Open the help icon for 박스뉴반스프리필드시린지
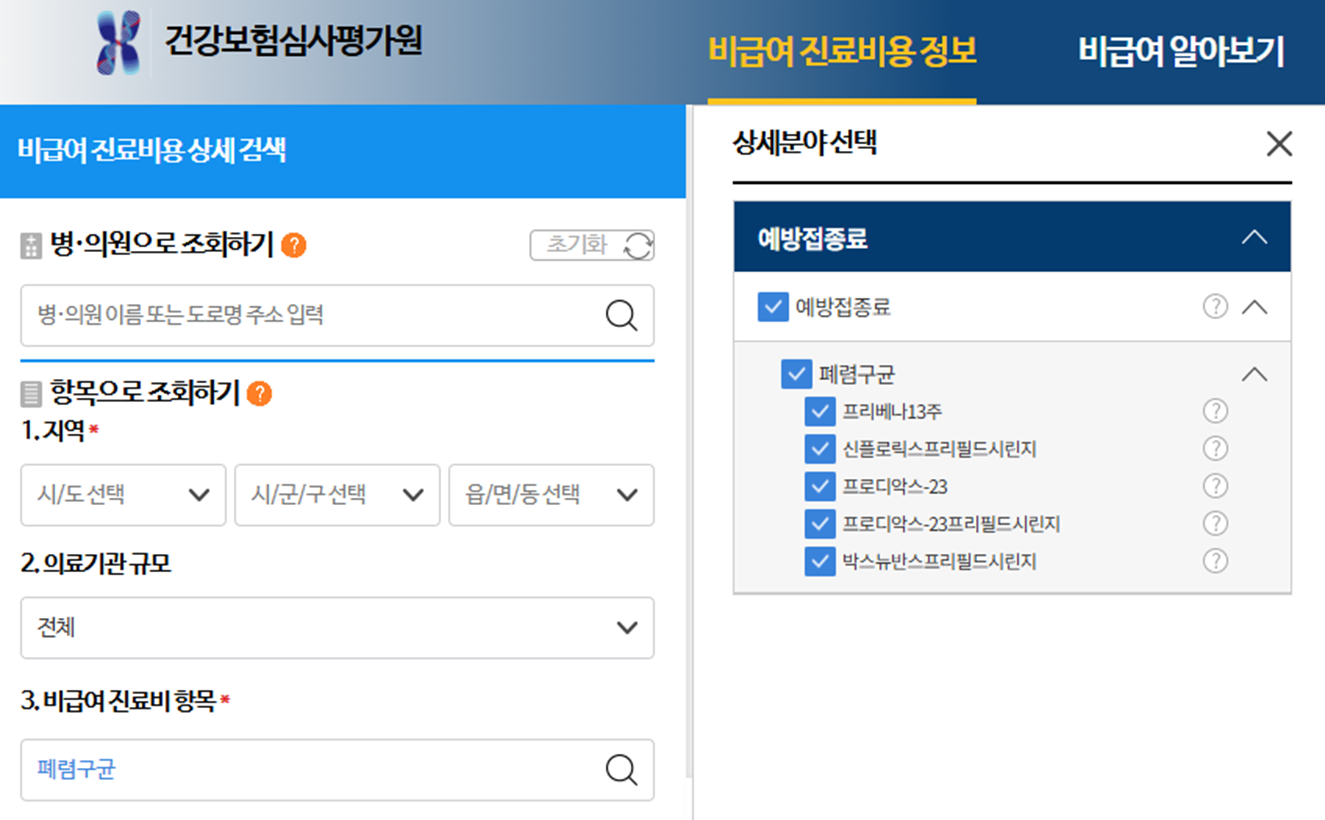Viewport: 1325px width, 820px height. [x=1215, y=561]
